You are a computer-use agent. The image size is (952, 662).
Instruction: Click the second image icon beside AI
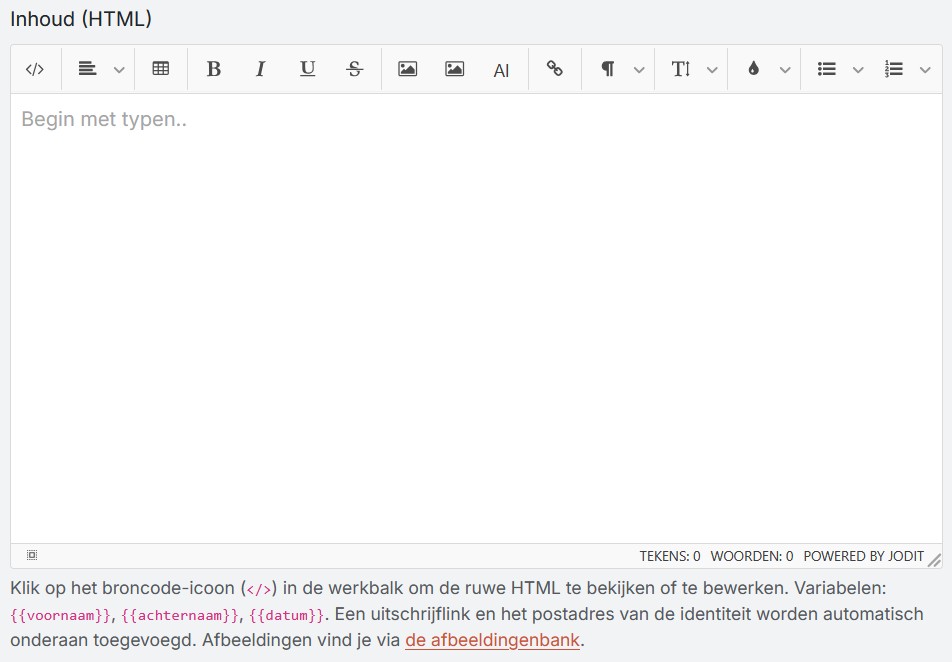pos(455,69)
